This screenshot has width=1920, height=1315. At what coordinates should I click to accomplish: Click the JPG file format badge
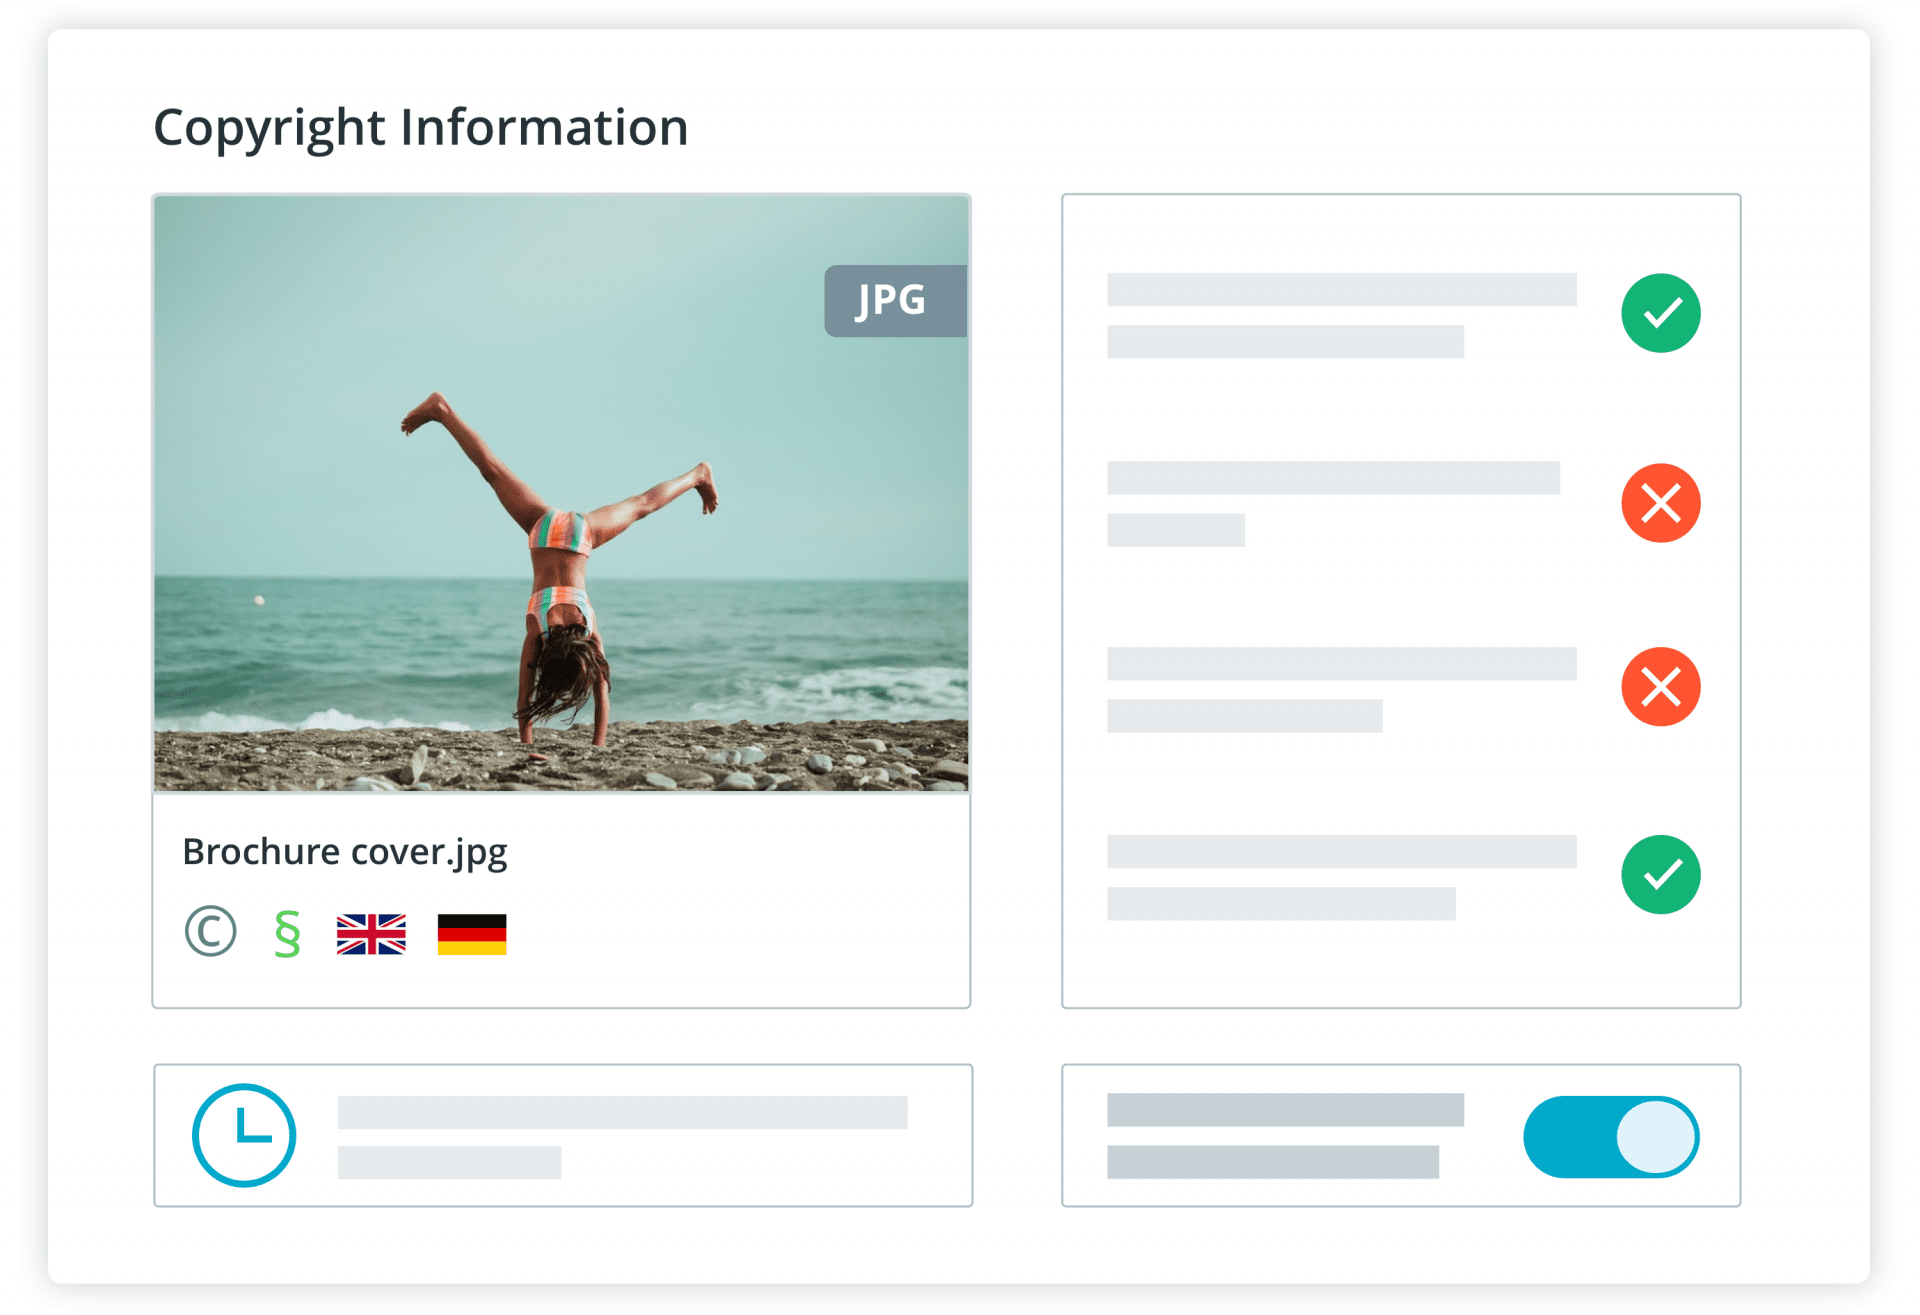point(895,299)
